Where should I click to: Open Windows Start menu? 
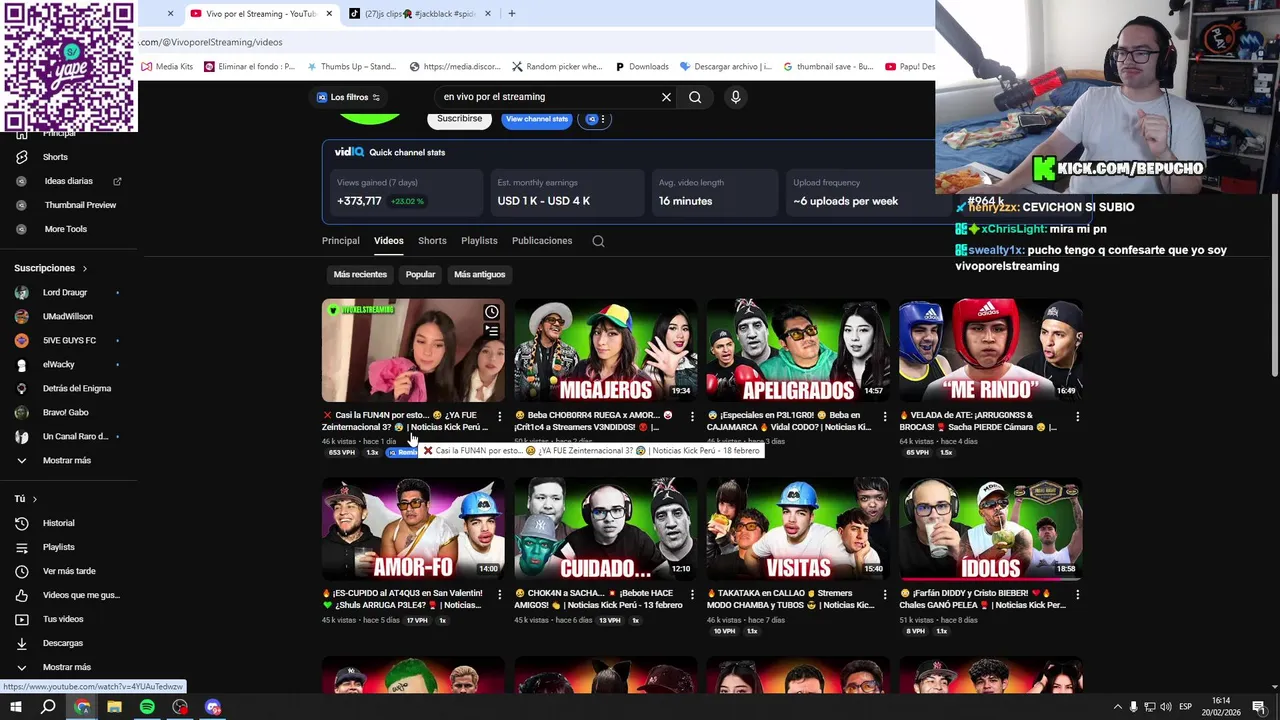(x=17, y=707)
